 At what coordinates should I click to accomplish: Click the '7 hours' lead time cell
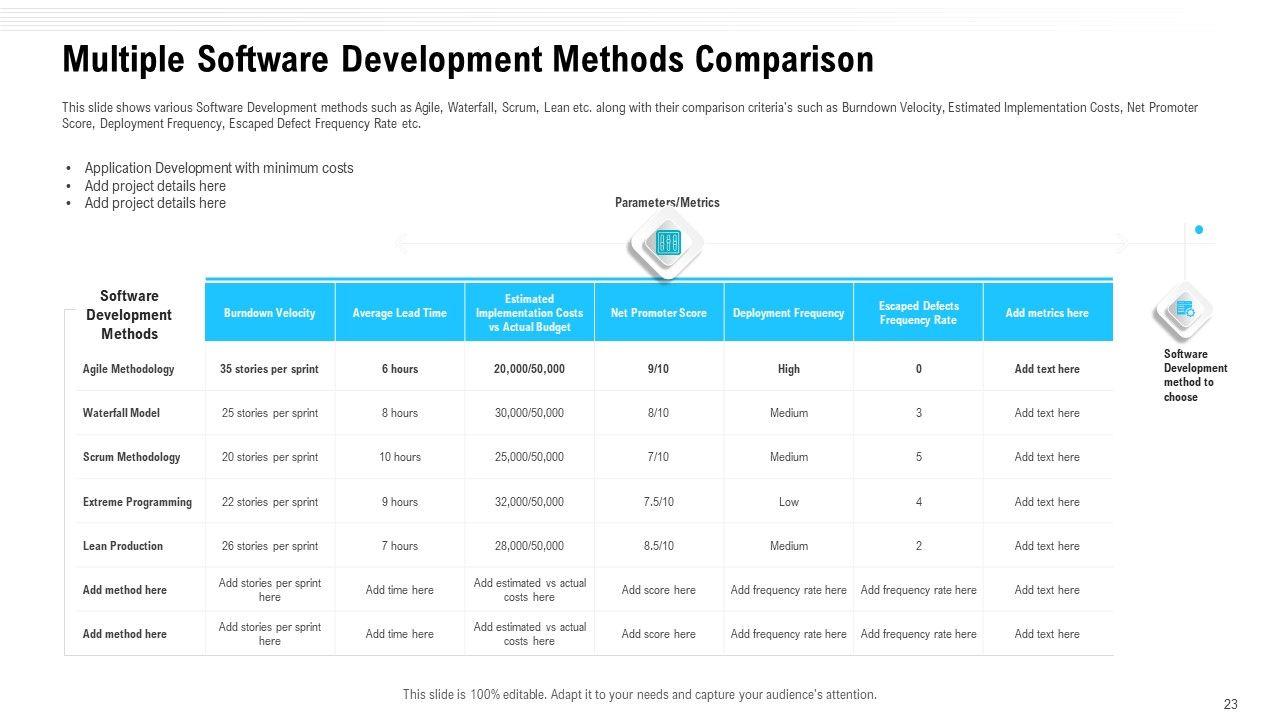[x=400, y=546]
